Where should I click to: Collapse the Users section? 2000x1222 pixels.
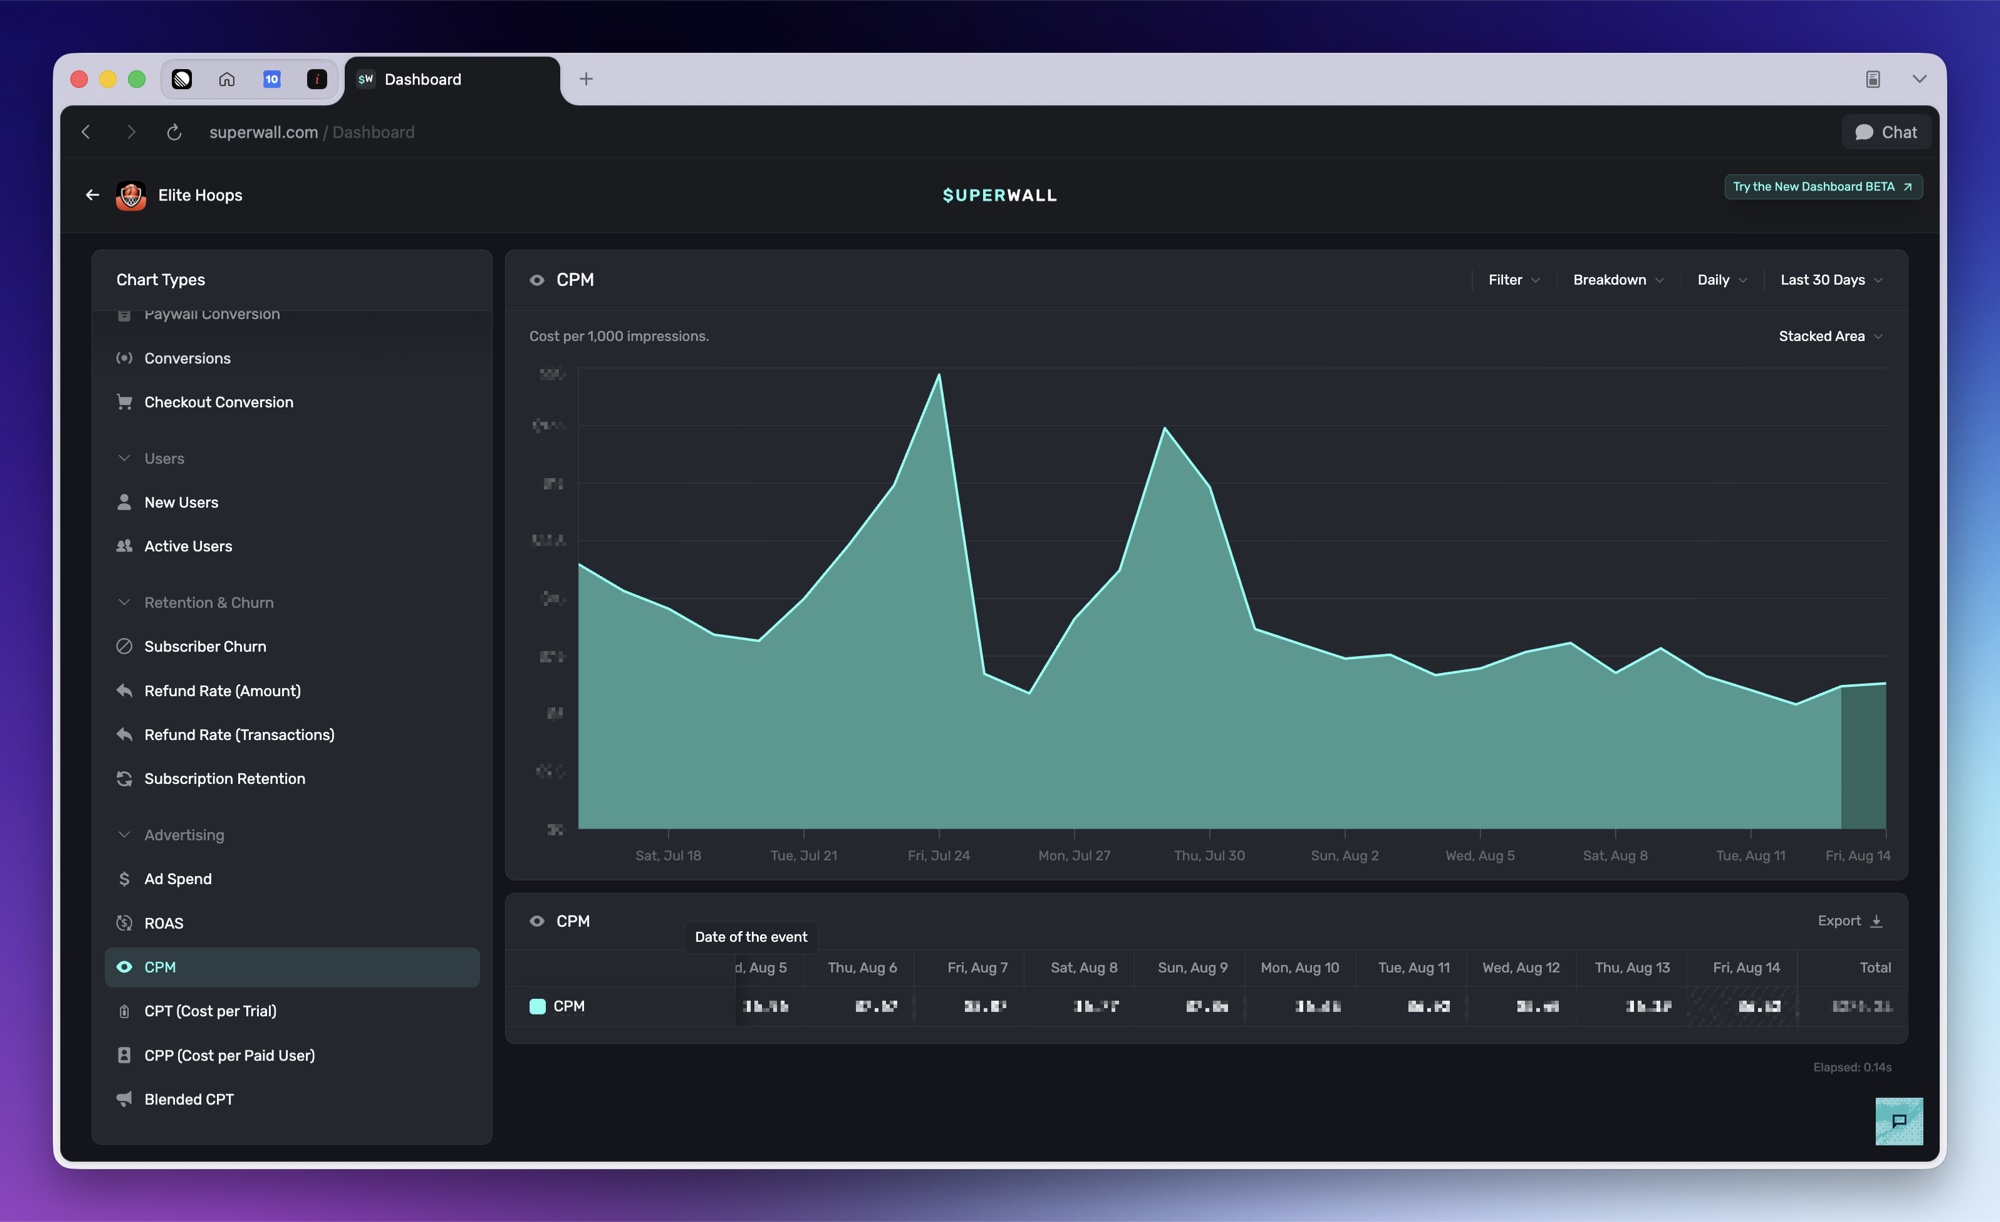pyautogui.click(x=124, y=458)
